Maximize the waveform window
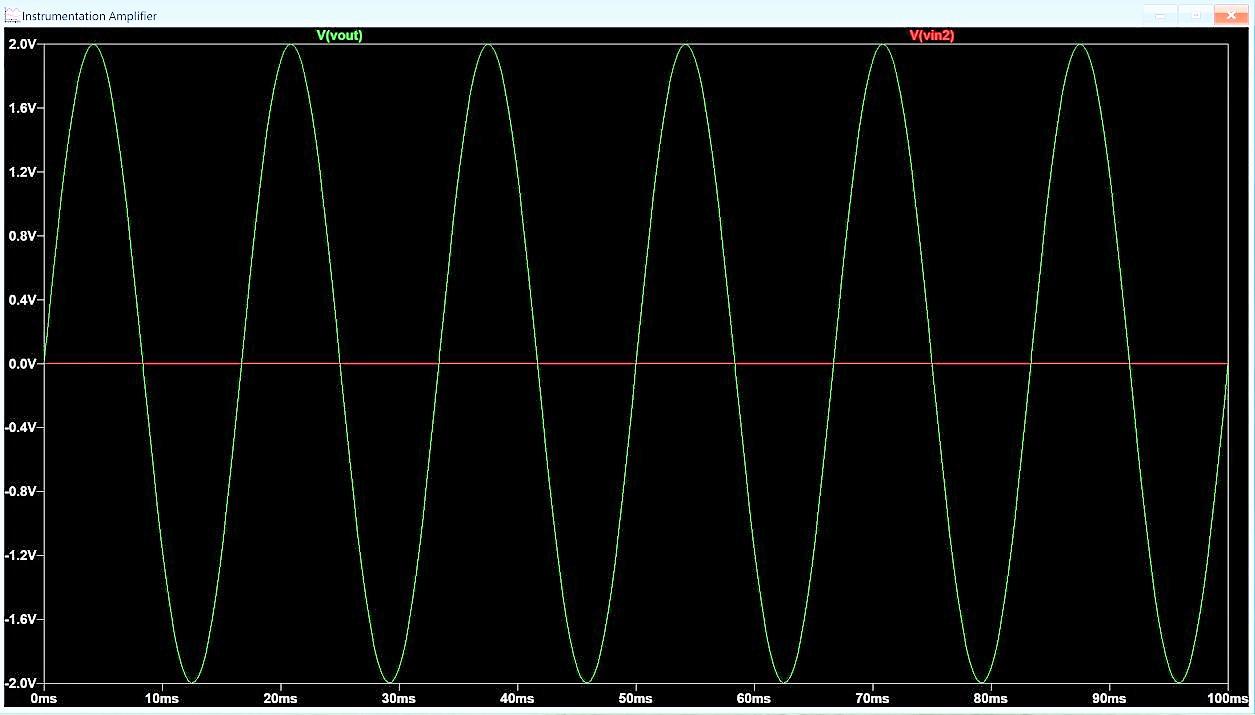This screenshot has height=715, width=1255. [1194, 15]
